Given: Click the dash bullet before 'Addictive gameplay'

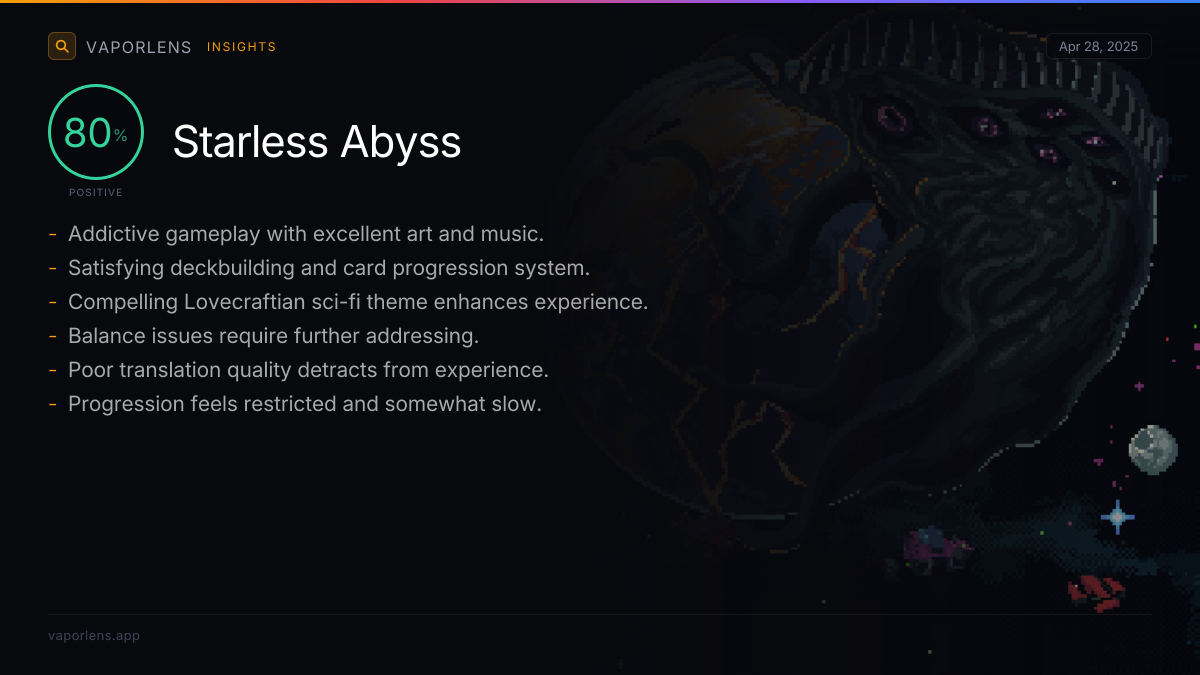Looking at the screenshot, I should [x=52, y=235].
